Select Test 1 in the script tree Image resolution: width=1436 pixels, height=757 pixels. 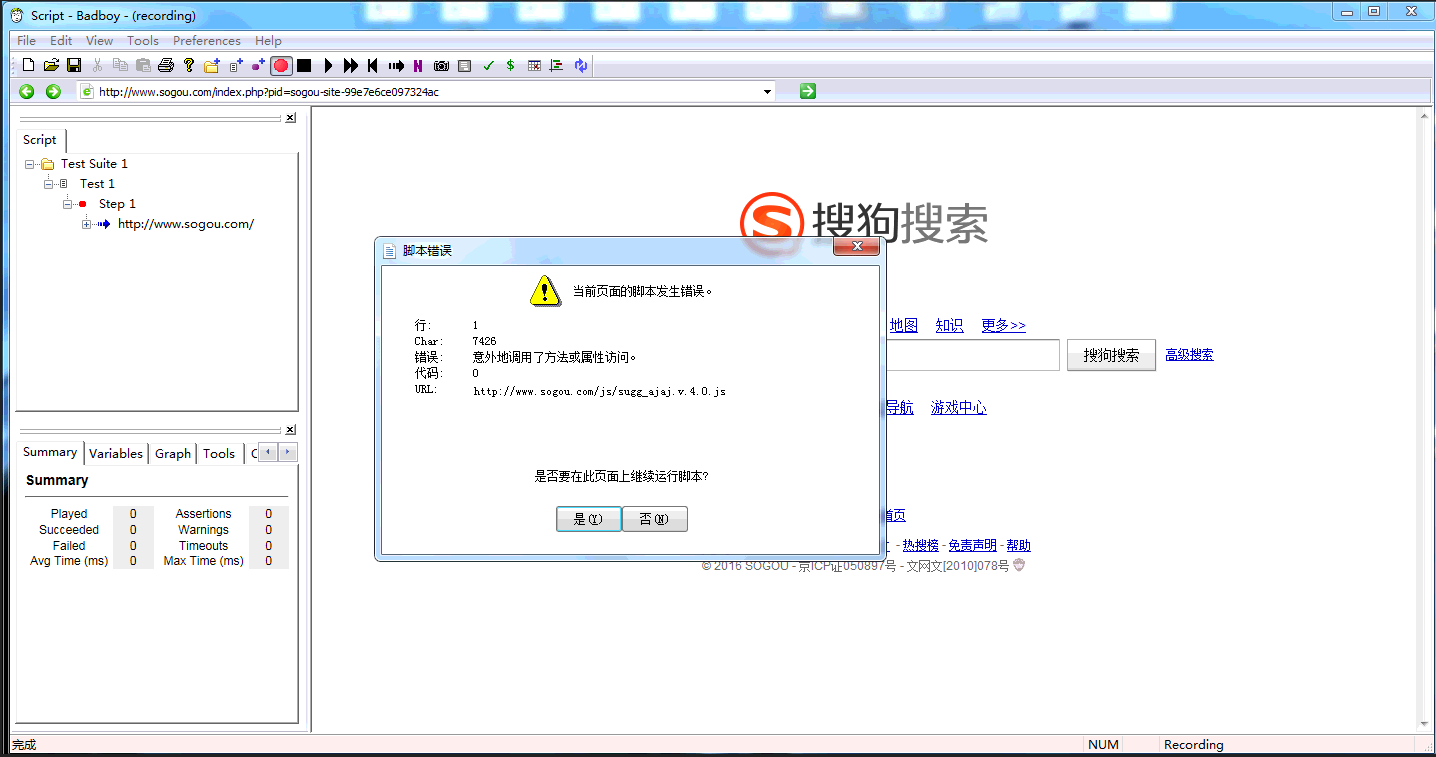97,184
